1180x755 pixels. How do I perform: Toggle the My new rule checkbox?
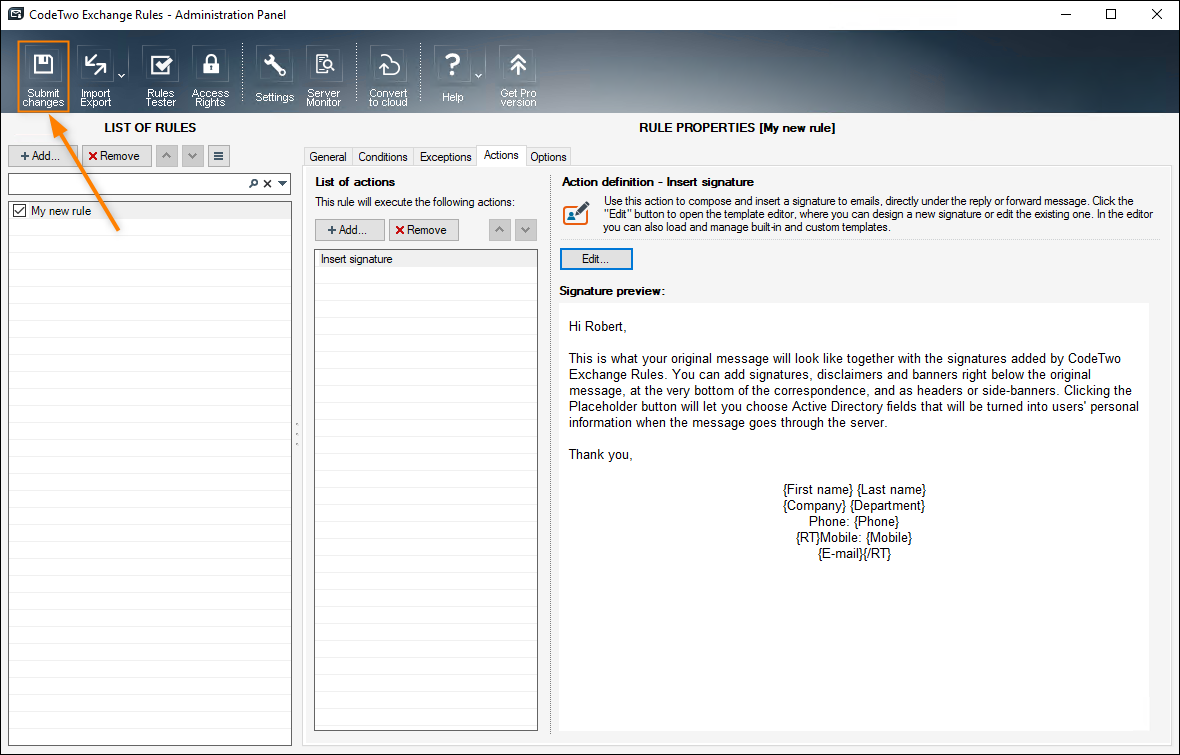point(20,211)
